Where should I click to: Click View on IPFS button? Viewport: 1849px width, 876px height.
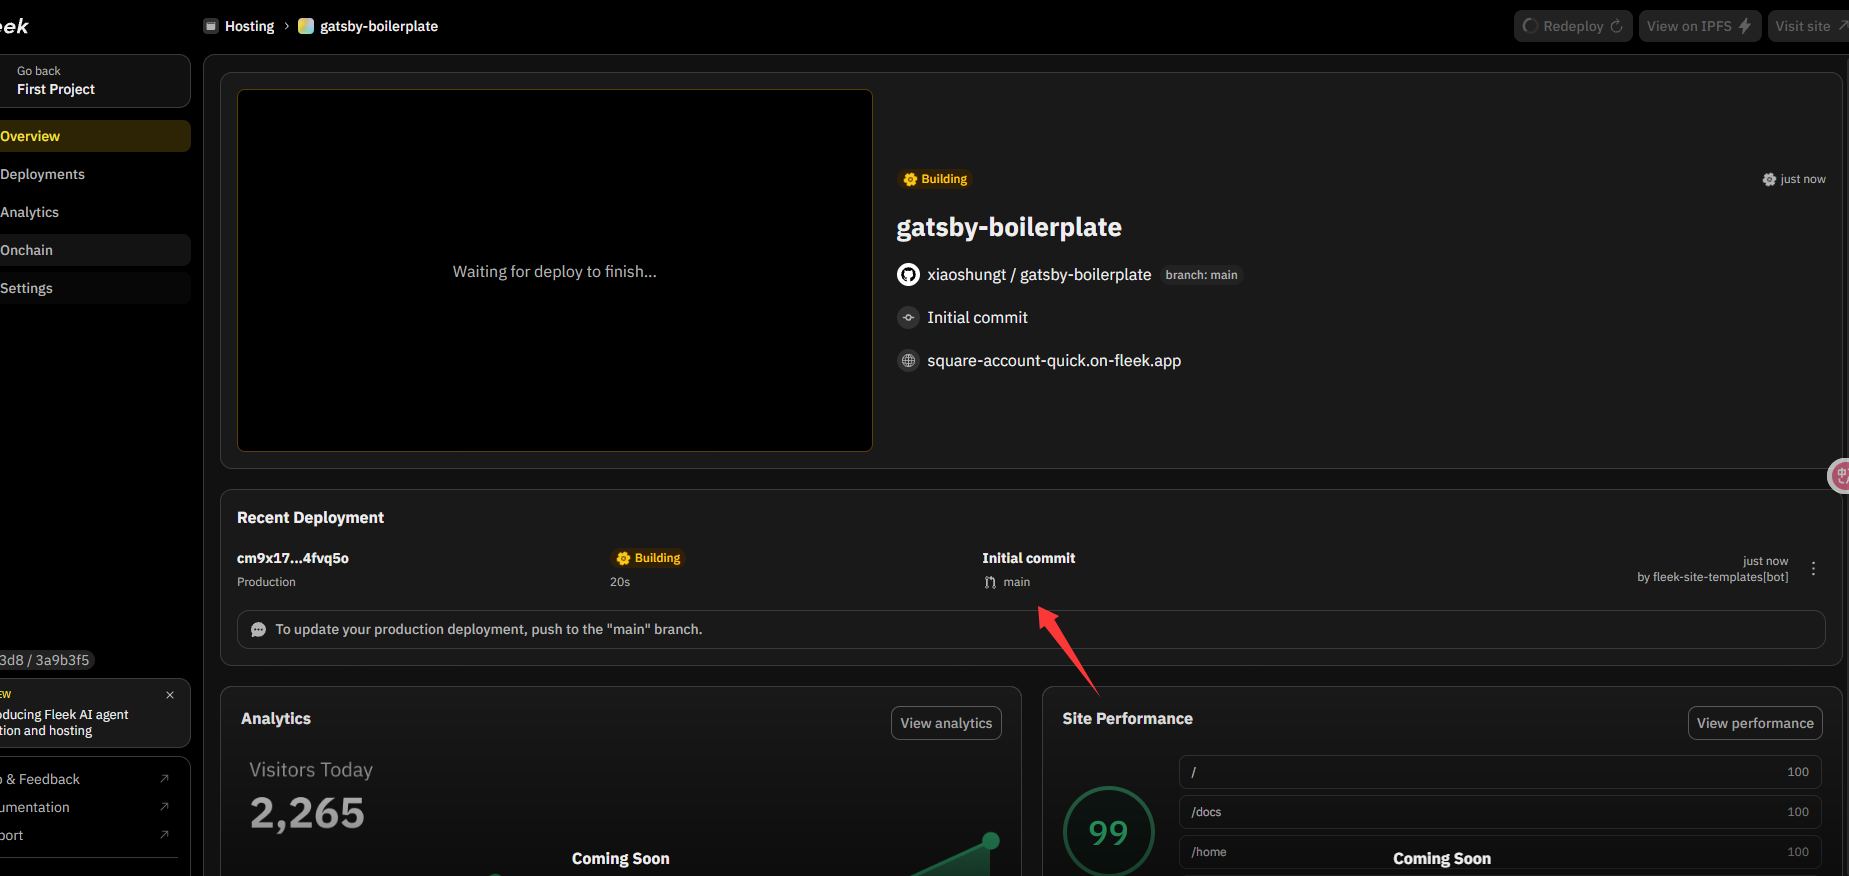1698,26
